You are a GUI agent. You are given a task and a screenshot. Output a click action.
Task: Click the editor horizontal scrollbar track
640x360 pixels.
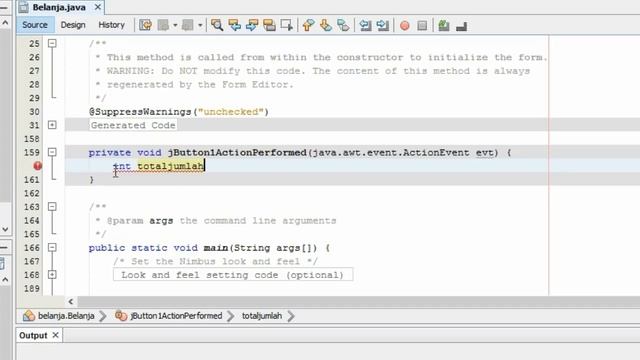point(359,302)
